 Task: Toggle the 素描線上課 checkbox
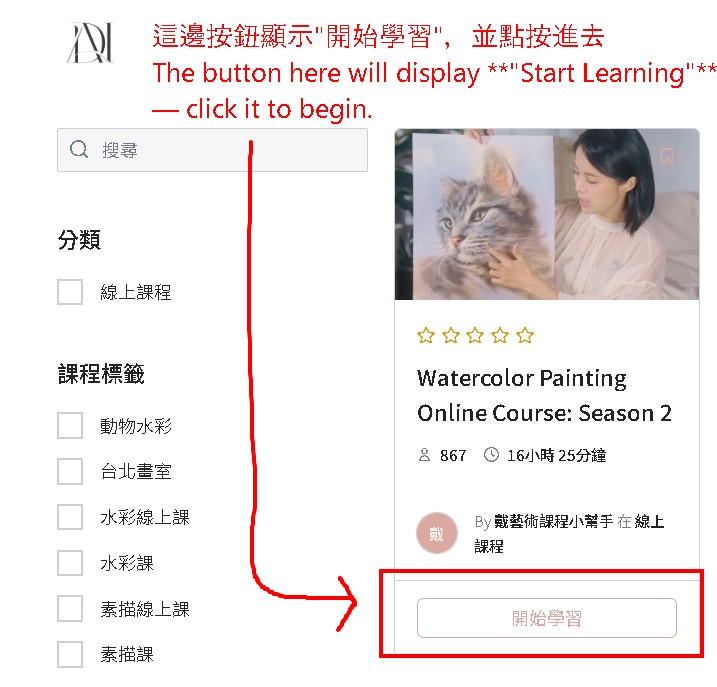pos(70,608)
